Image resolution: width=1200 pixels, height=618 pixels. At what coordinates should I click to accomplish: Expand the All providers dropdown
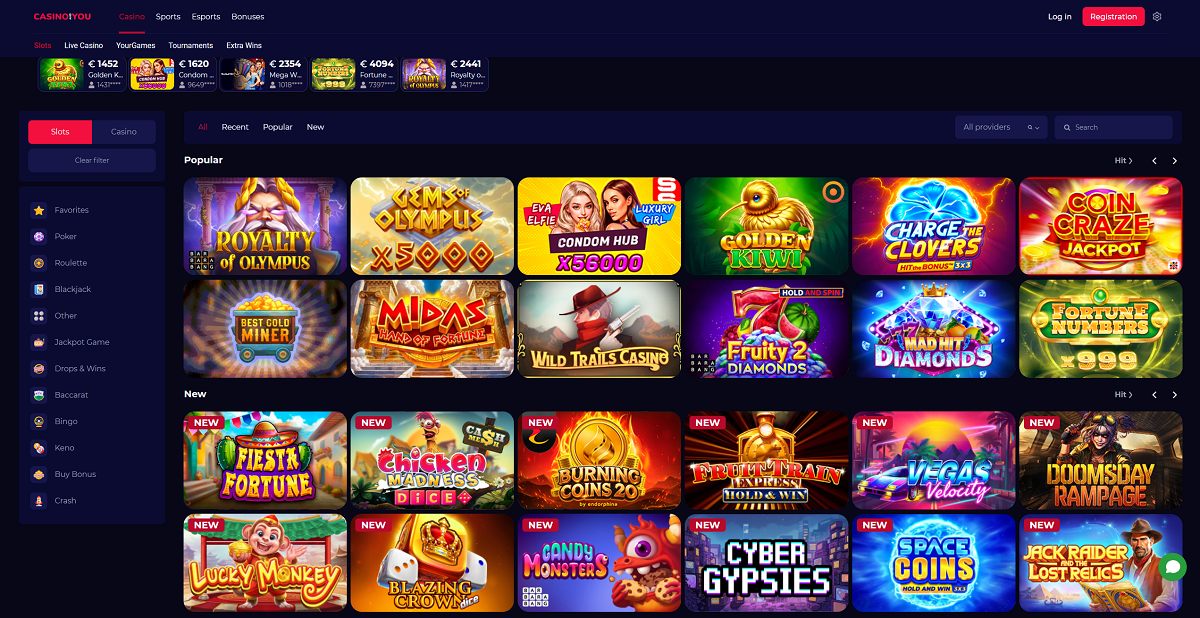pos(1002,127)
